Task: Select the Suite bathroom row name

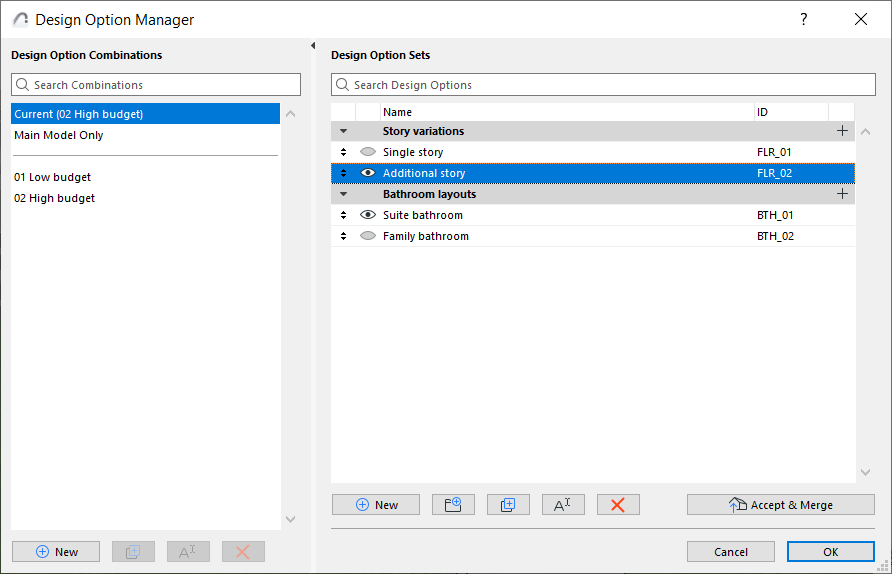Action: (x=423, y=215)
